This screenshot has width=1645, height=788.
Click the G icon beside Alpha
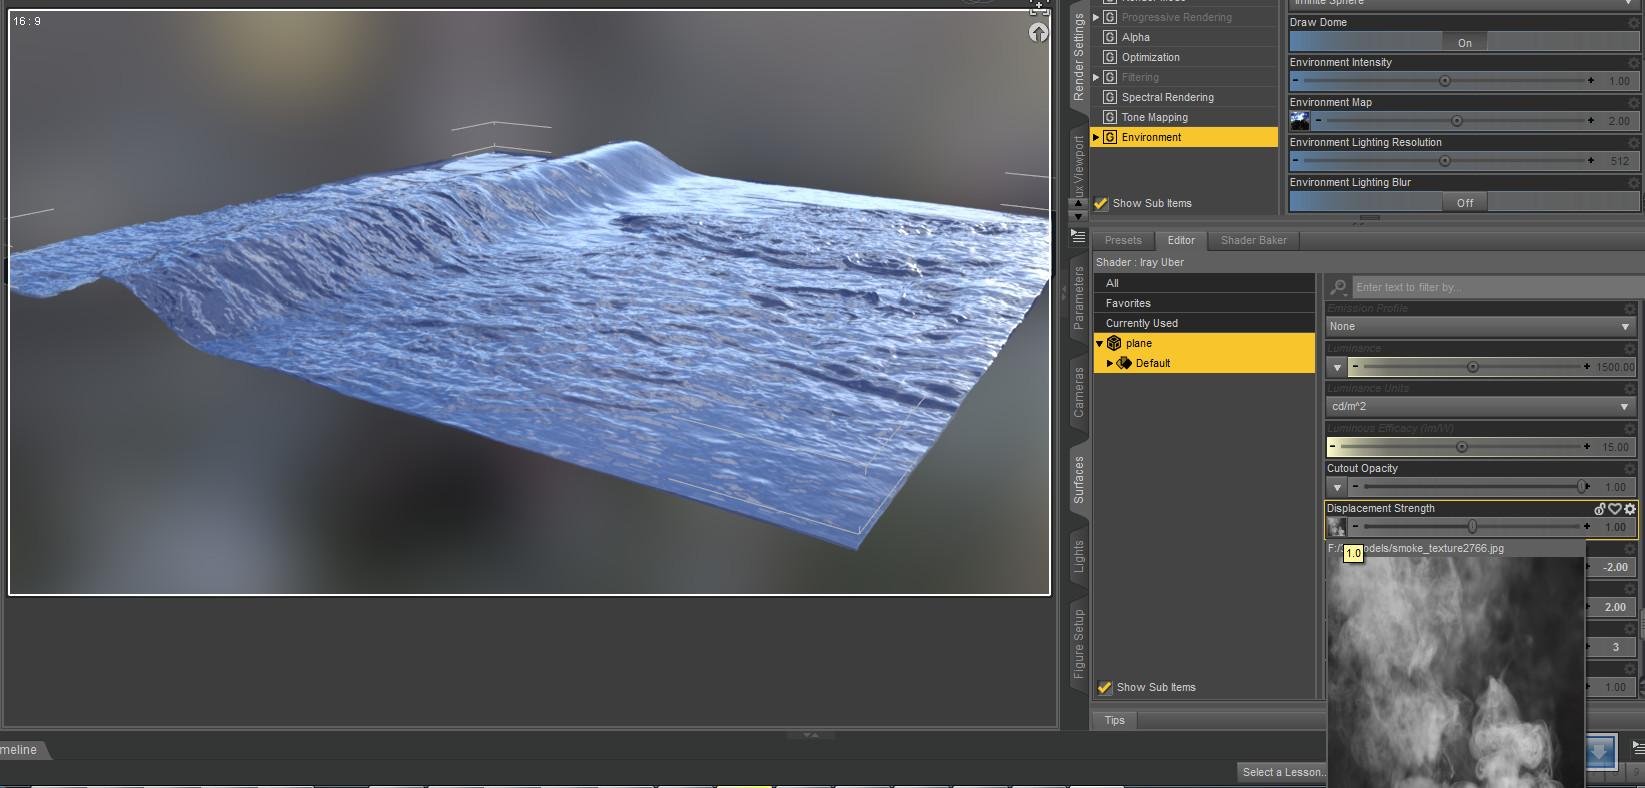[x=1110, y=37]
